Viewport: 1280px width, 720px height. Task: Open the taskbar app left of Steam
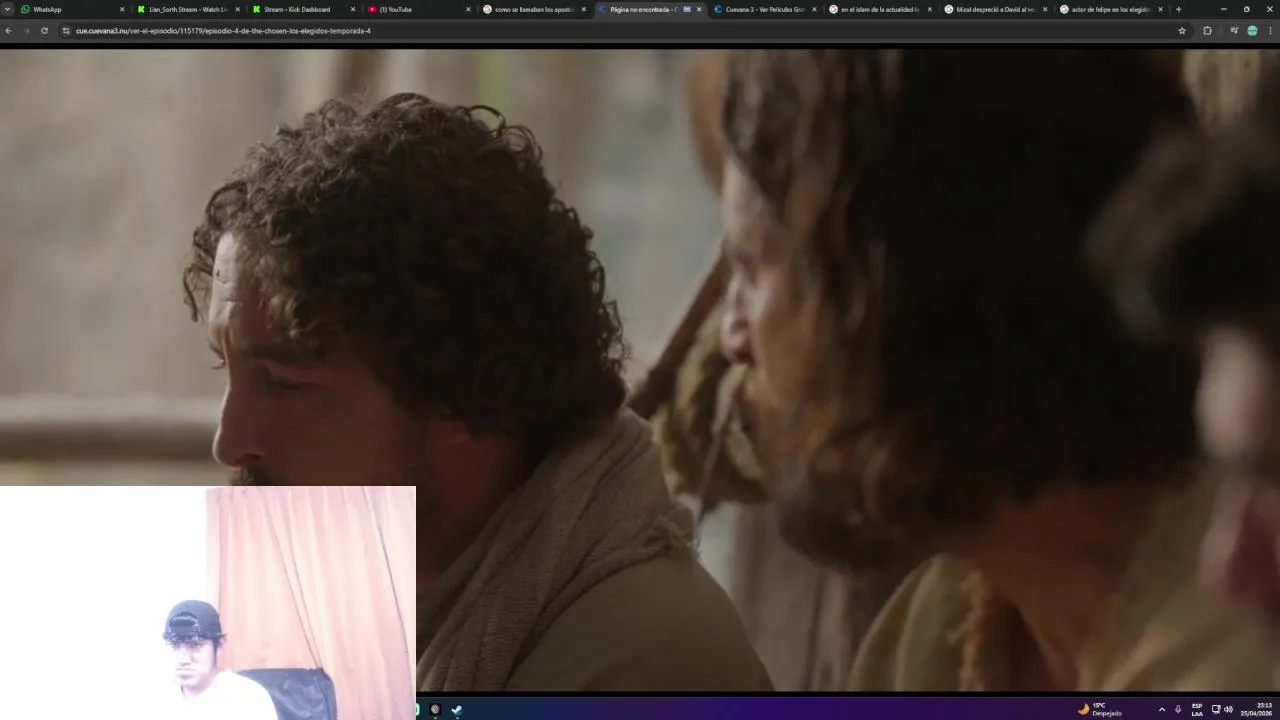[435, 709]
